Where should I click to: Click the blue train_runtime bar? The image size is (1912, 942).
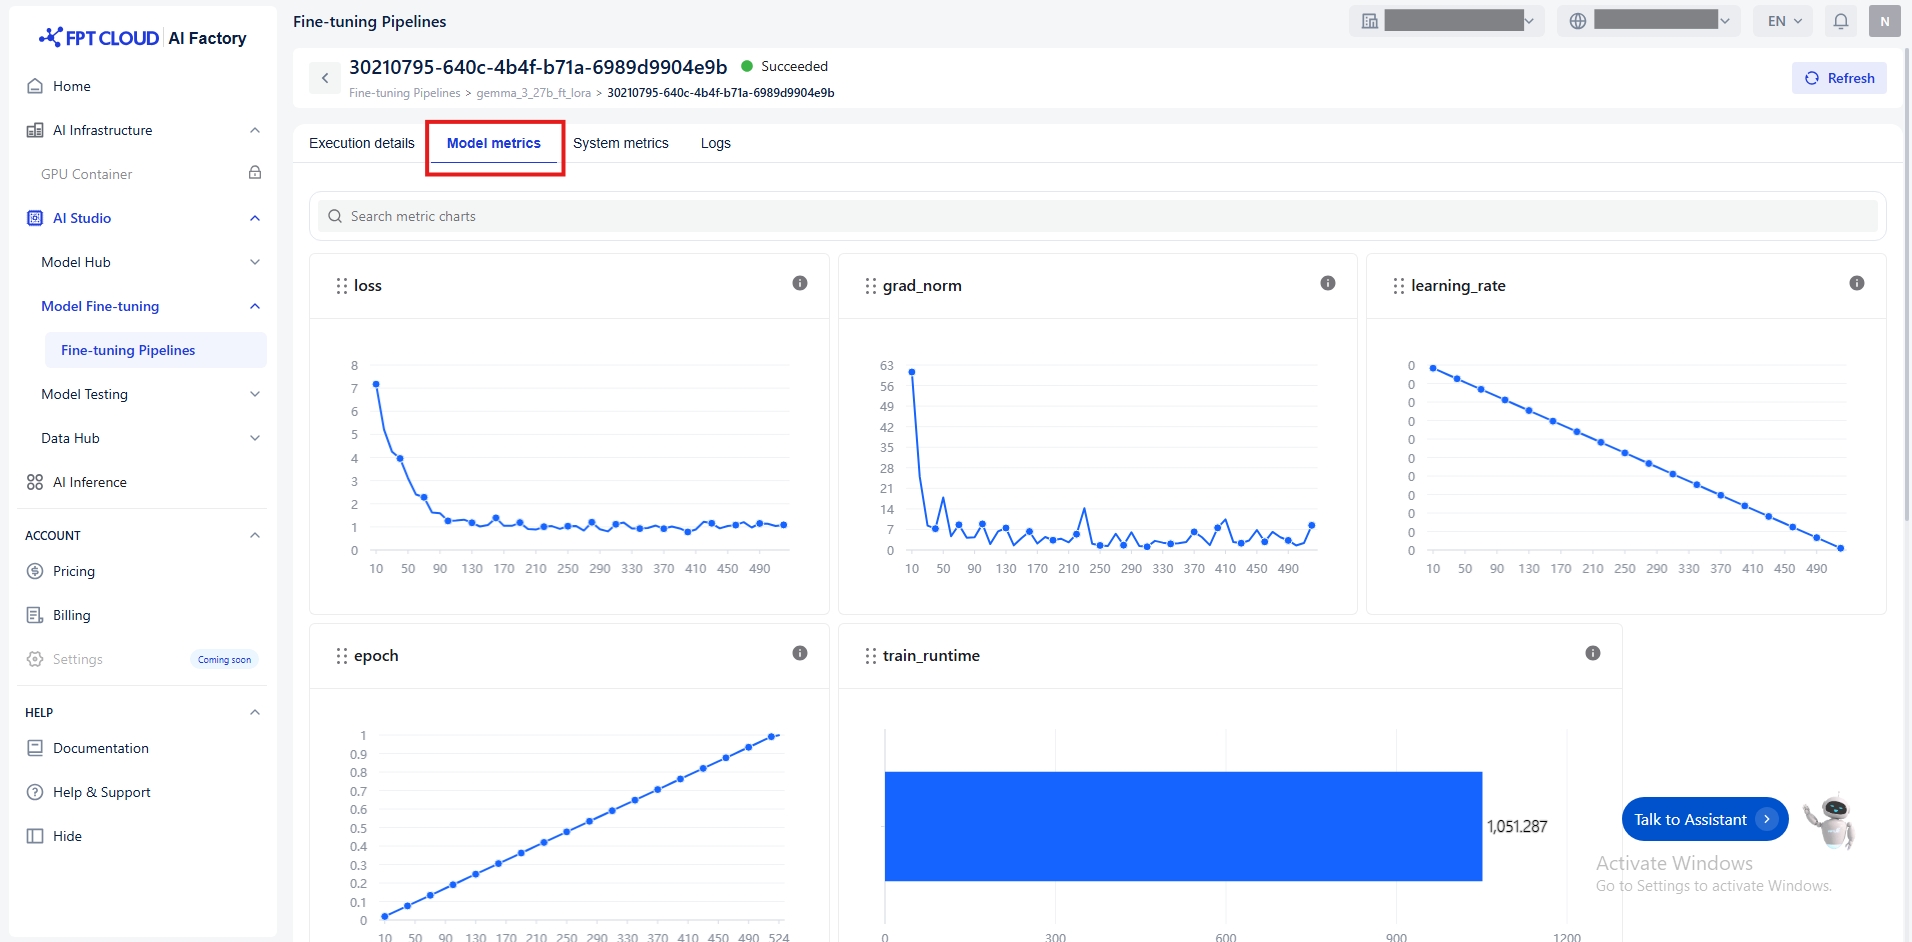1182,826
